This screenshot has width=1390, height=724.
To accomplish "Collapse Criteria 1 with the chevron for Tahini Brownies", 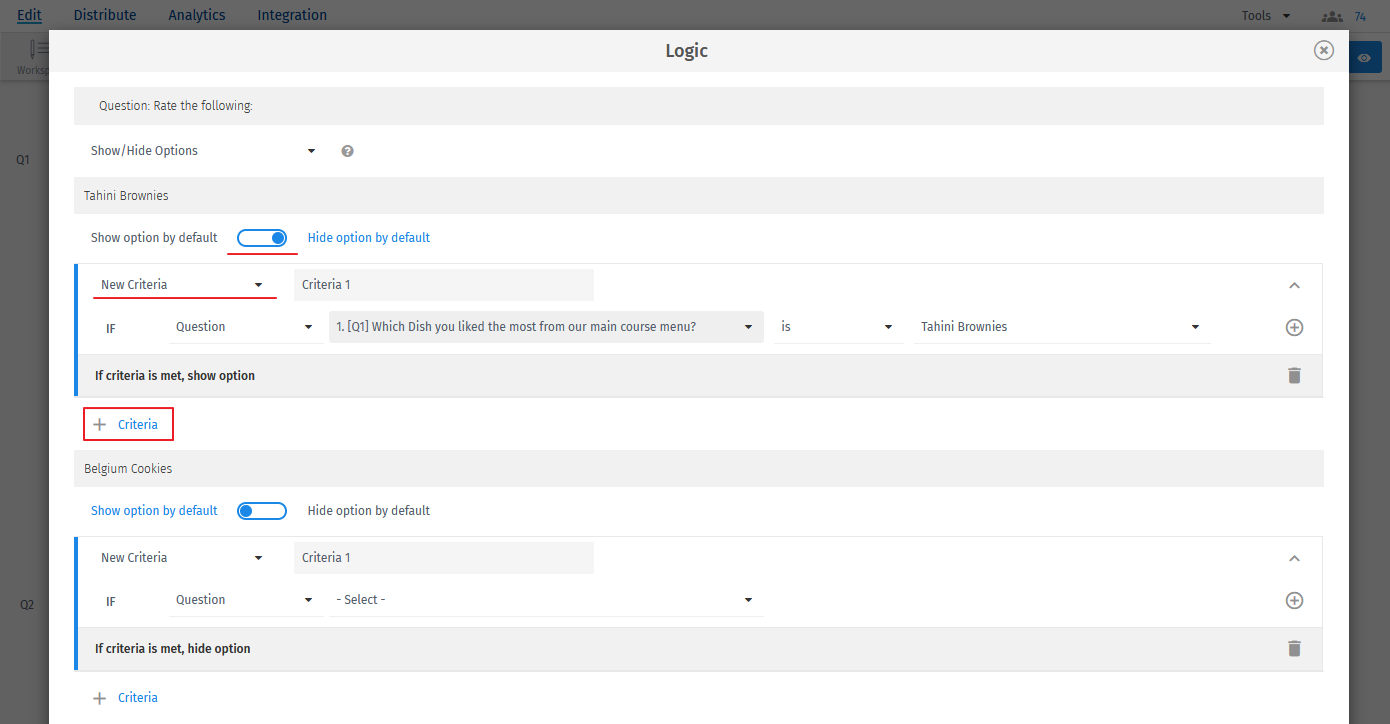I will tap(1294, 285).
